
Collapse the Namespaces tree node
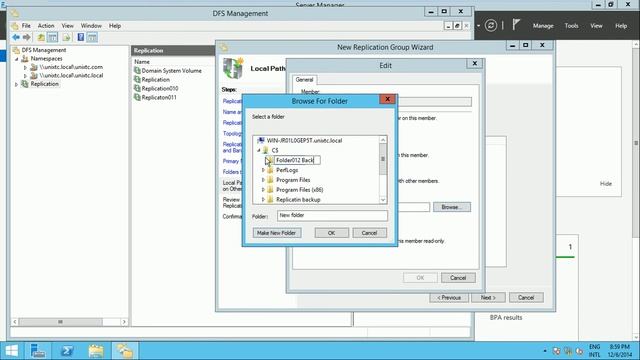coord(17,59)
